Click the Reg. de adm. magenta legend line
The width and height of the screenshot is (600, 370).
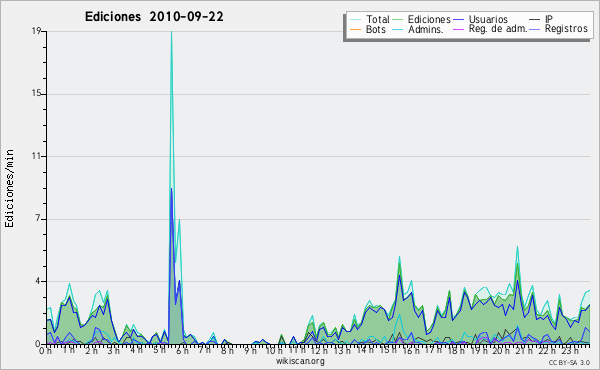click(x=458, y=29)
